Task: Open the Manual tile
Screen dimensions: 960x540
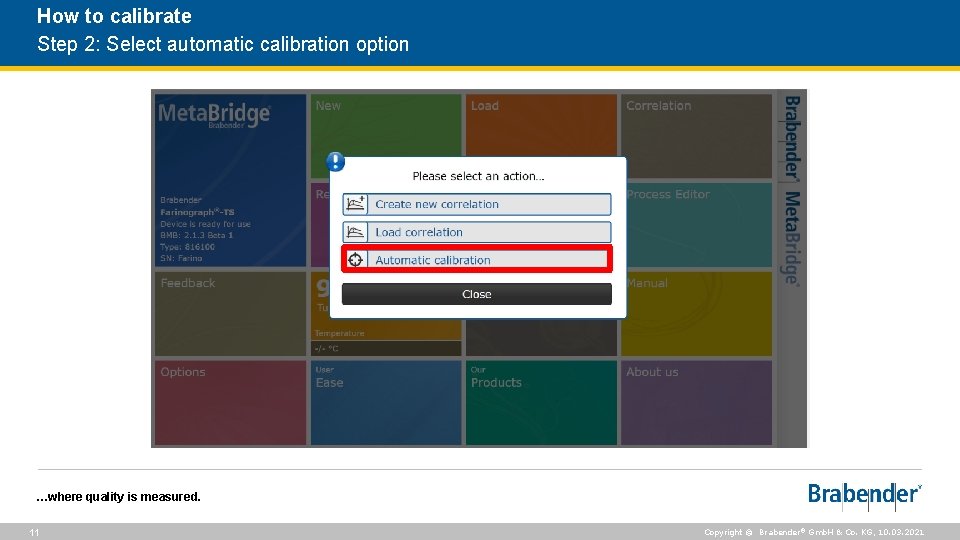Action: tap(698, 313)
